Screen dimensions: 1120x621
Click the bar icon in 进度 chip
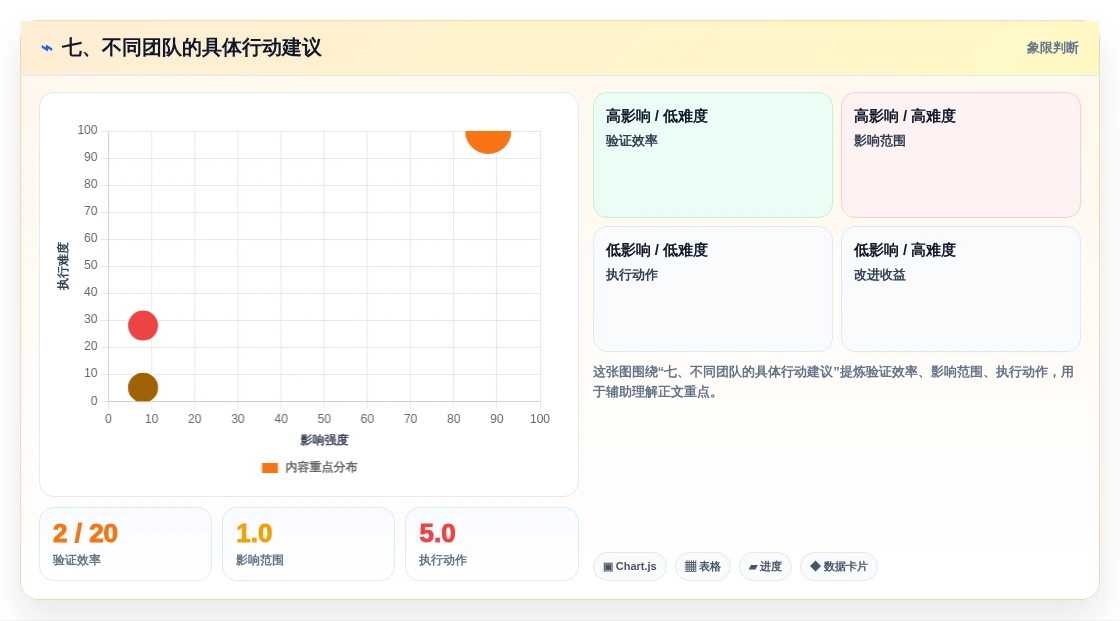point(753,567)
